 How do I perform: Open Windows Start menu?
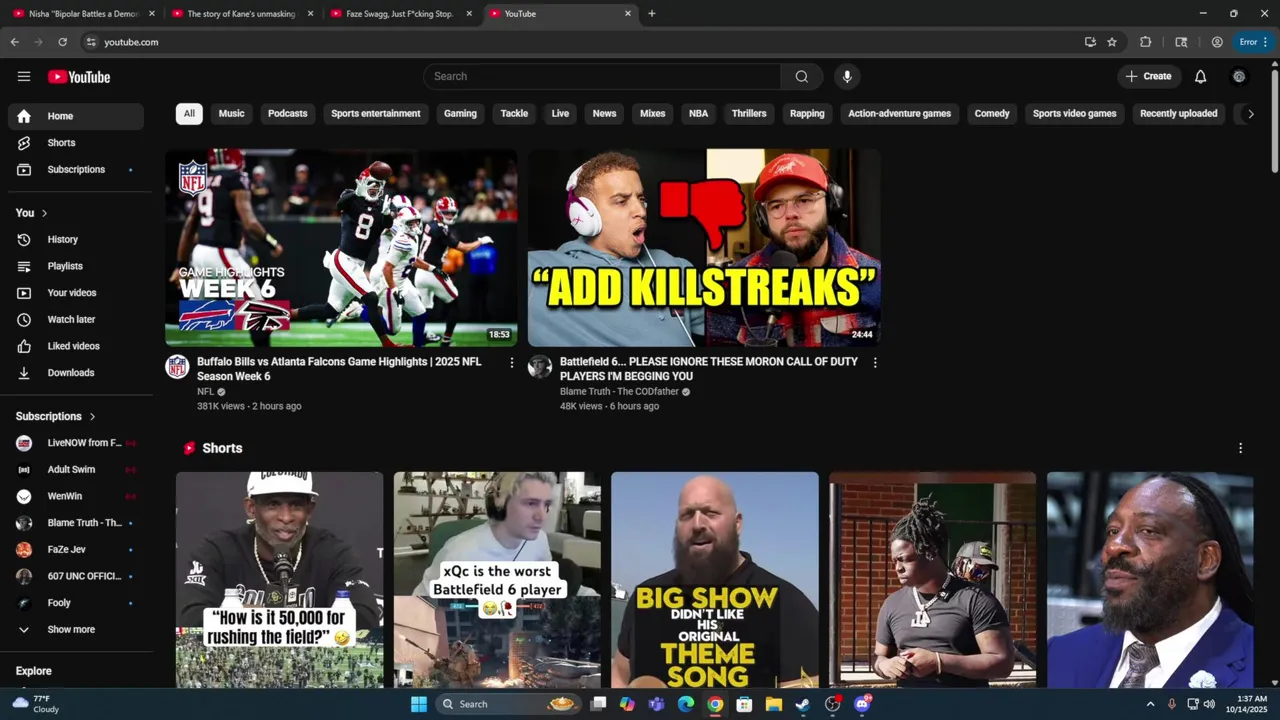pos(419,704)
